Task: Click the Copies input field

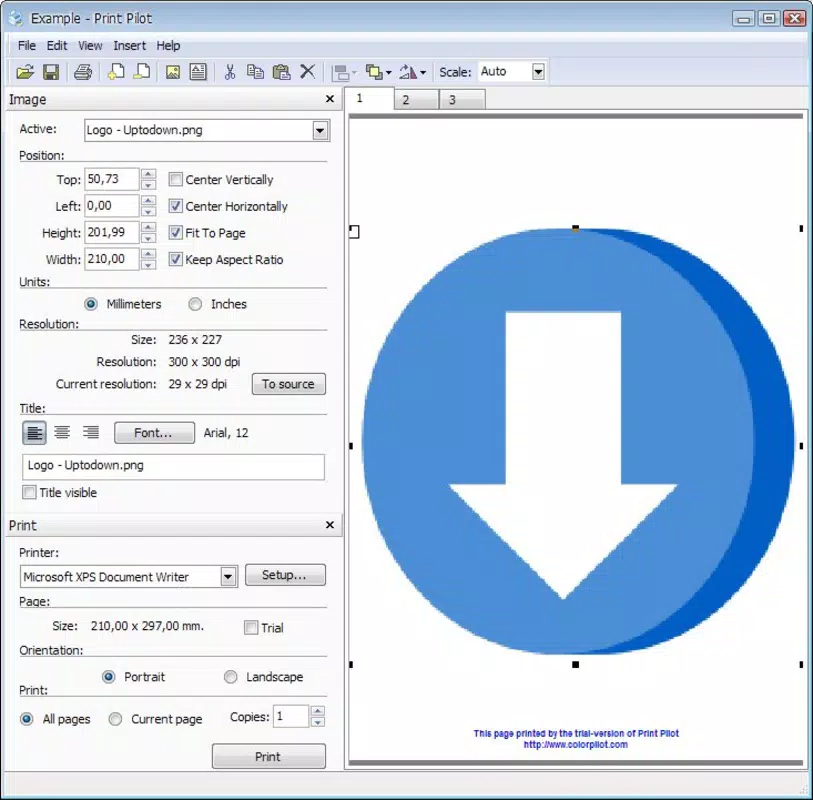Action: (x=290, y=716)
